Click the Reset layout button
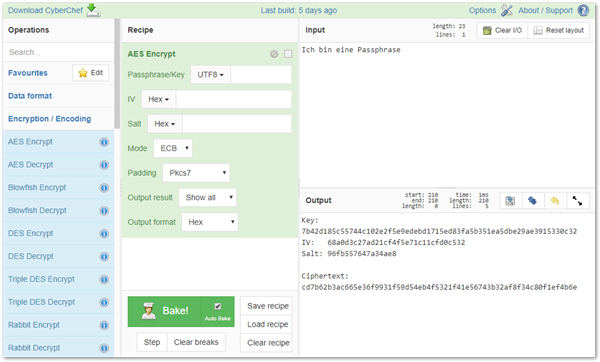 559,30
